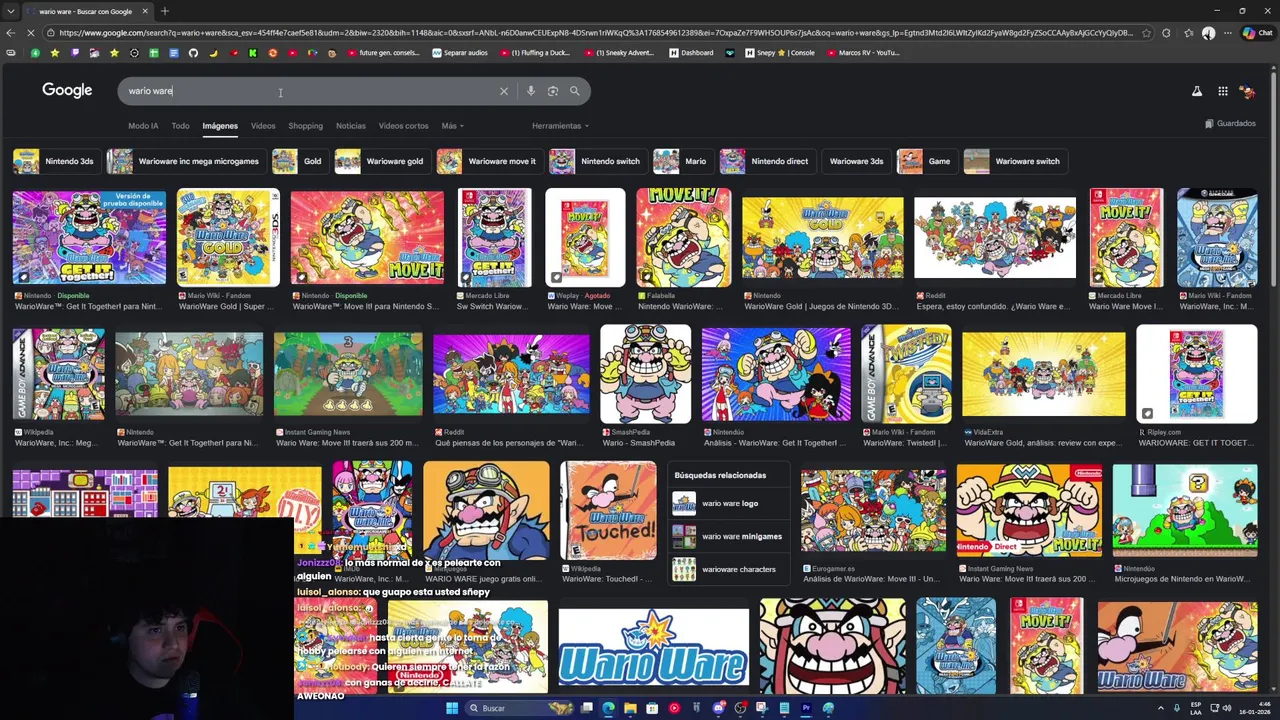Filter by Nintendo switch chip
Image resolution: width=1280 pixels, height=720 pixels.
(596, 161)
